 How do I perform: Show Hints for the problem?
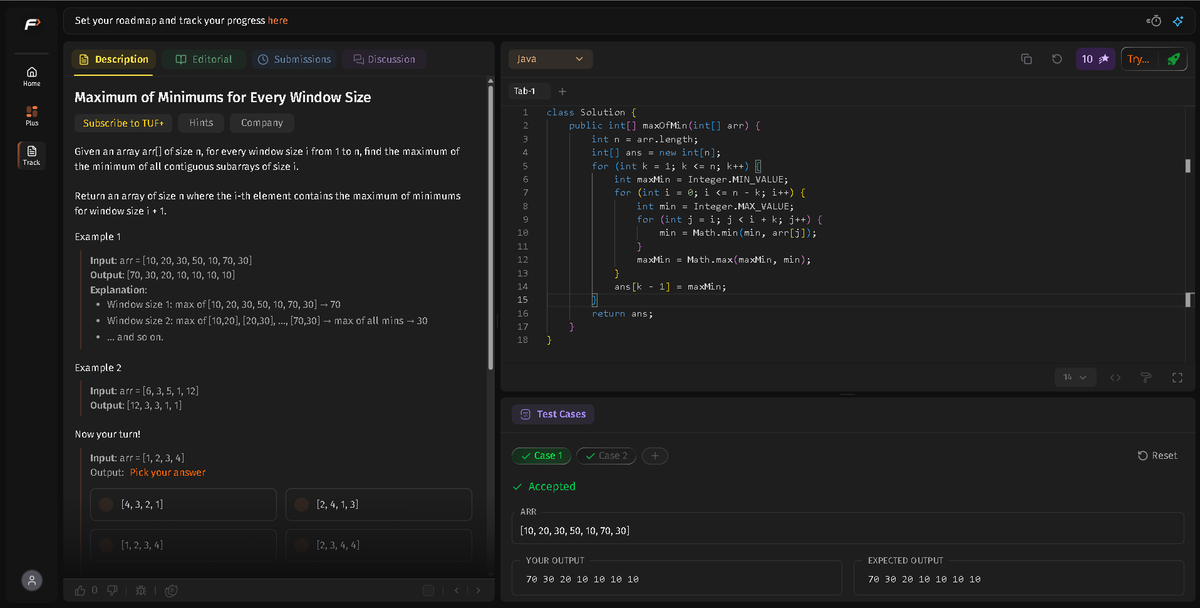point(201,123)
